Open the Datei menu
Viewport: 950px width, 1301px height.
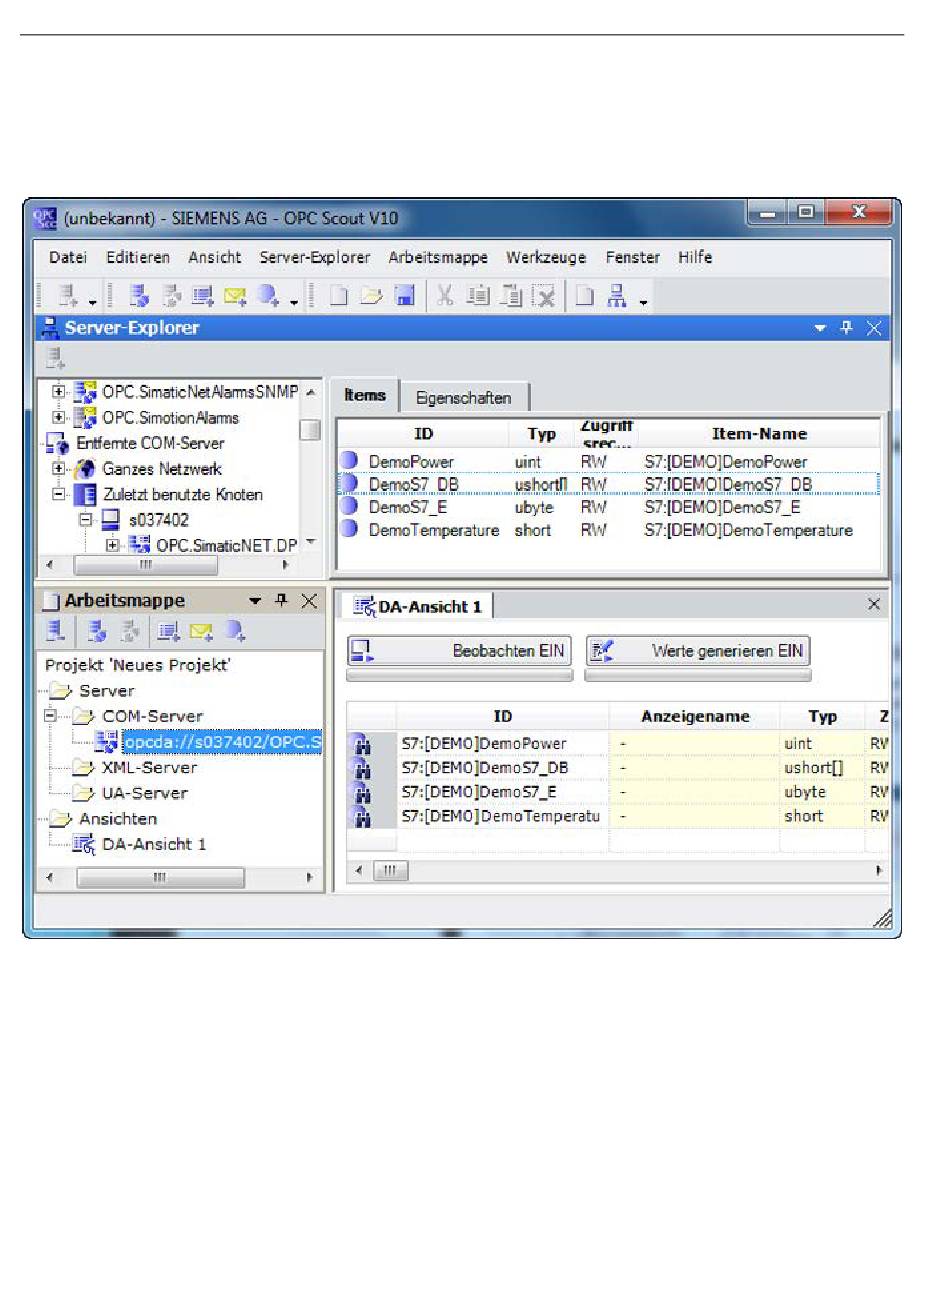pos(68,257)
